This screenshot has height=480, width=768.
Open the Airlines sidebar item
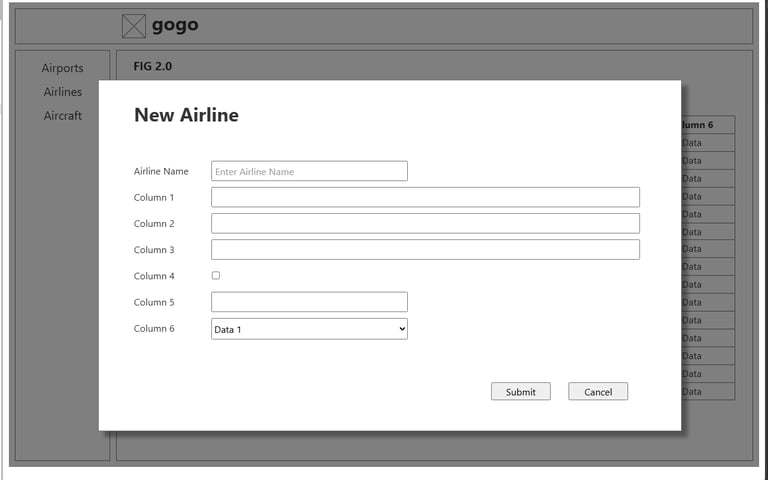[62, 92]
